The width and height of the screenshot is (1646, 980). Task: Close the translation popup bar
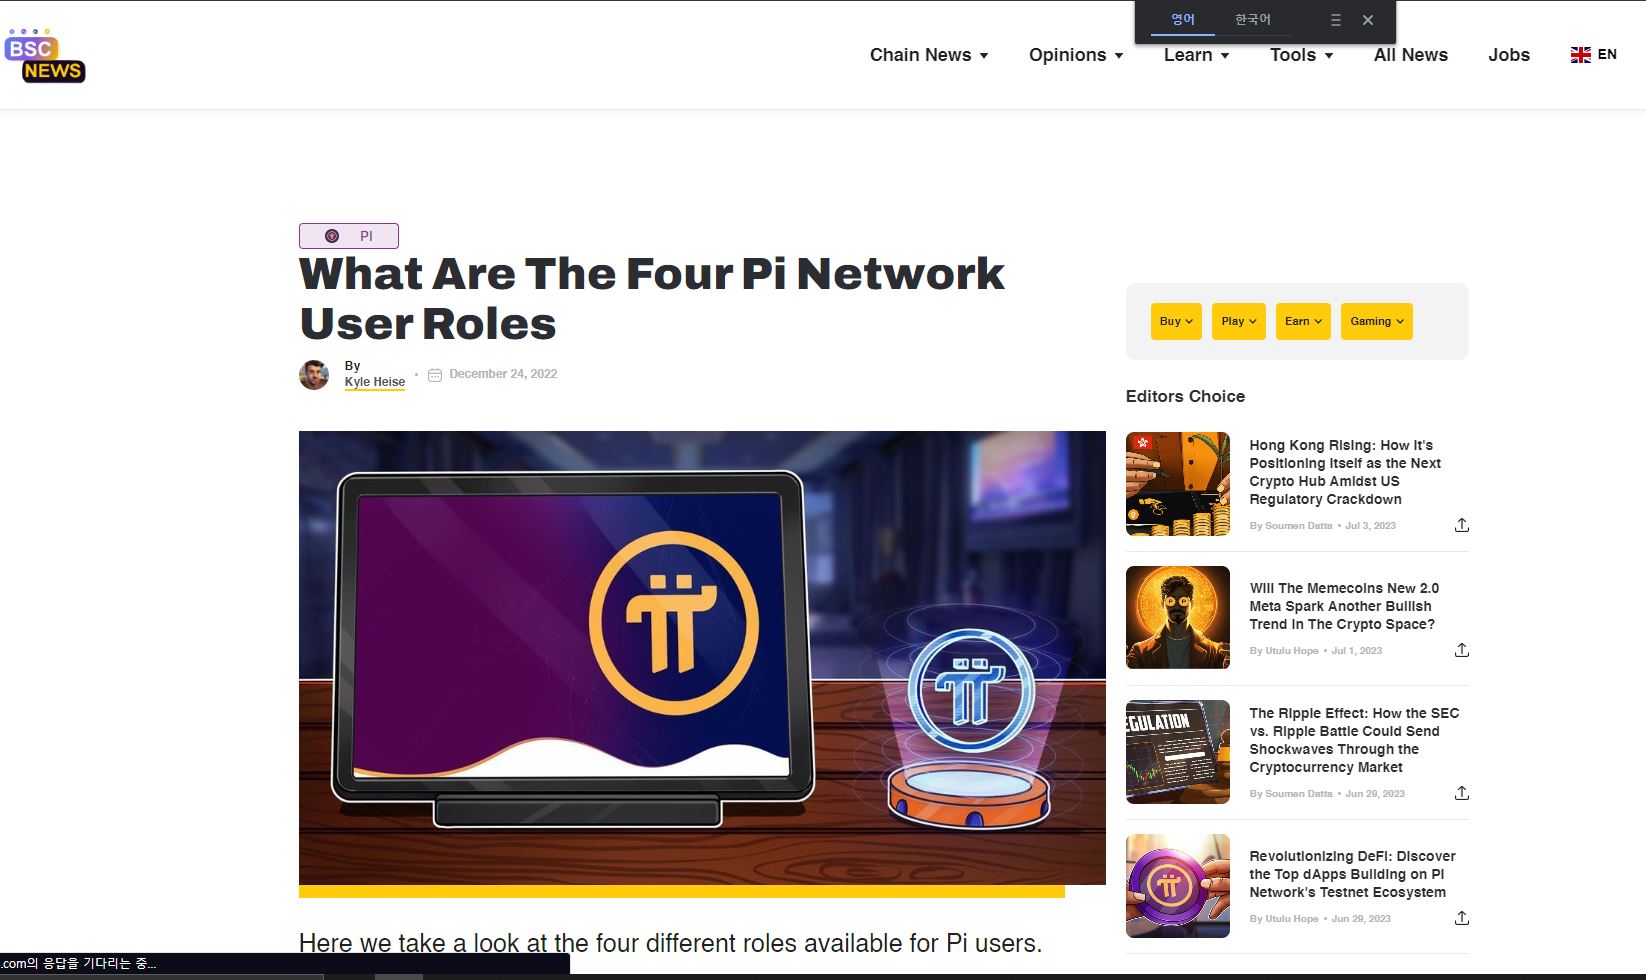click(x=1368, y=20)
